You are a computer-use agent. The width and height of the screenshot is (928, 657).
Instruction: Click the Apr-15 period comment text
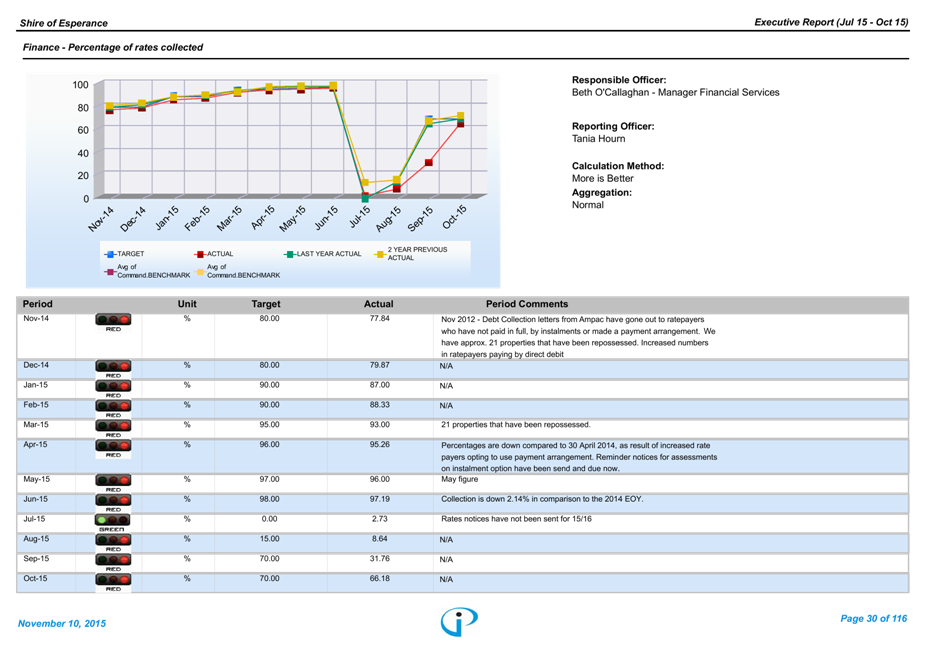(577, 457)
